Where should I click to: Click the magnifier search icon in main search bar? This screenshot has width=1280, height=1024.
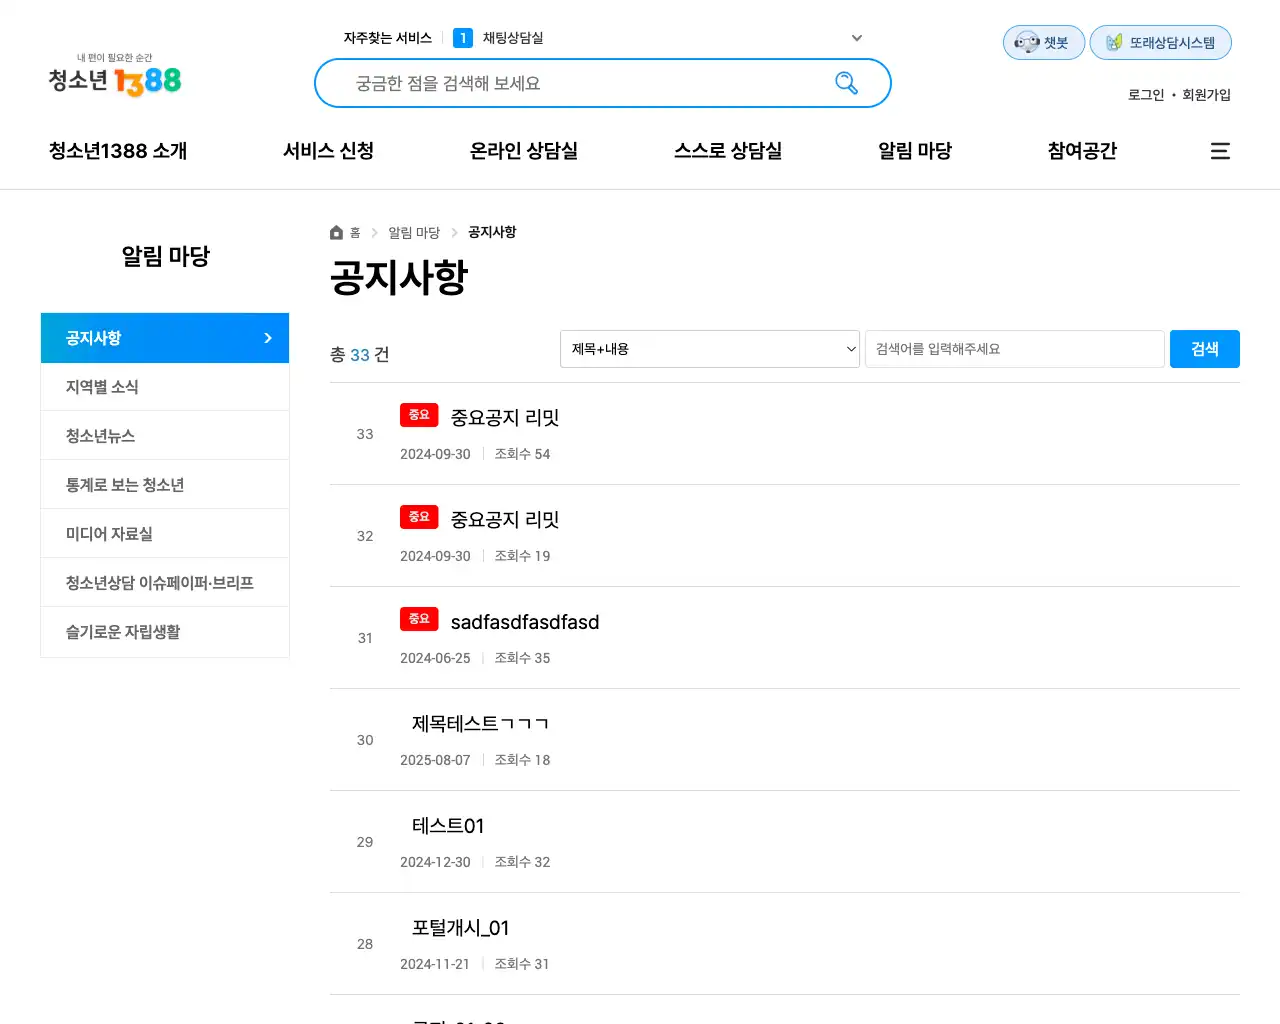coord(846,83)
